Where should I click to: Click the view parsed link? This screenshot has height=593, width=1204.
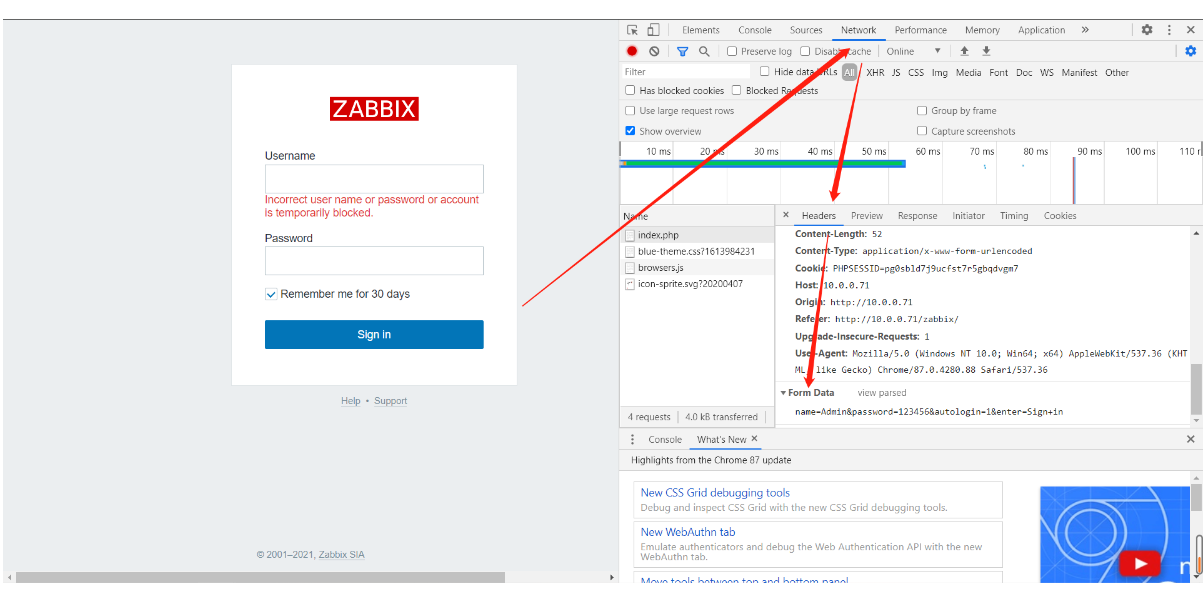coord(882,393)
